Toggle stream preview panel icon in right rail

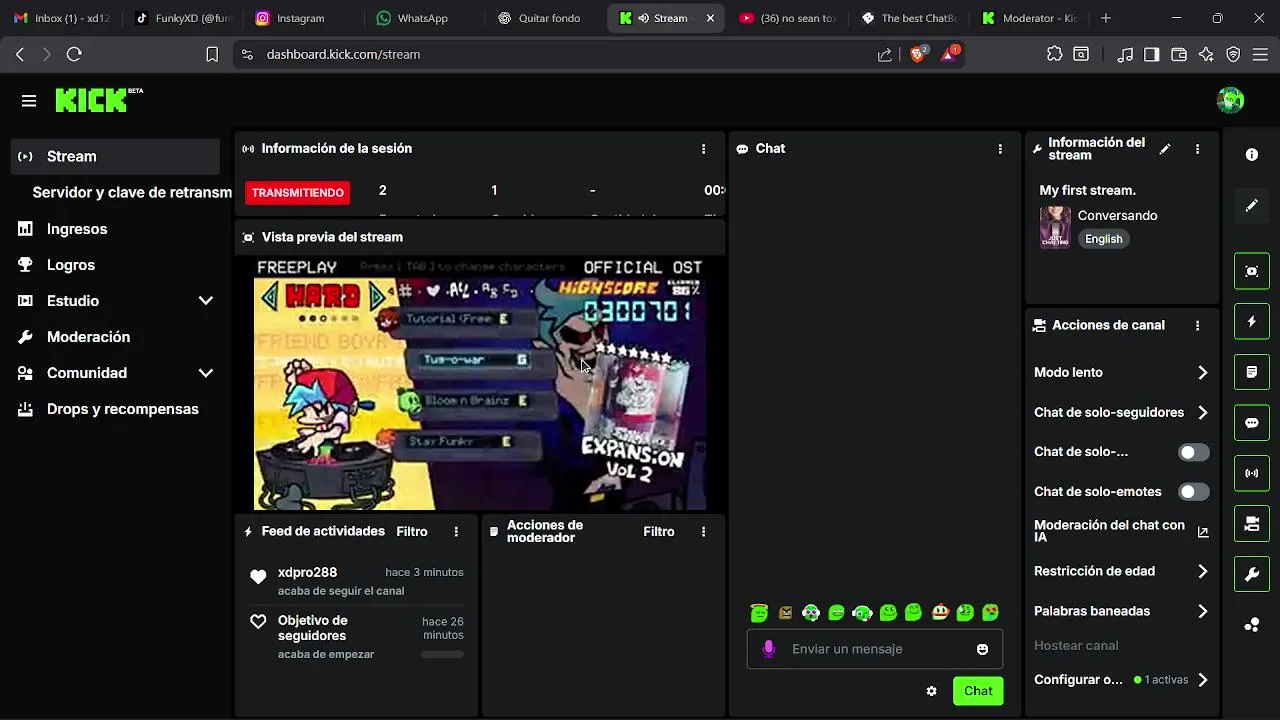[x=1252, y=271]
